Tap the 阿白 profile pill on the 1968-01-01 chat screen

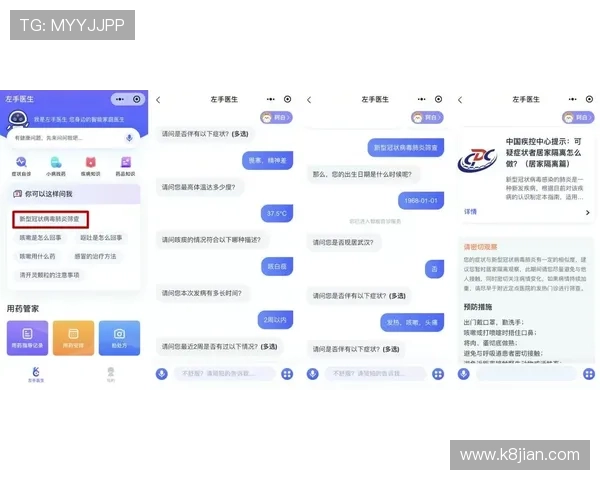coord(427,117)
